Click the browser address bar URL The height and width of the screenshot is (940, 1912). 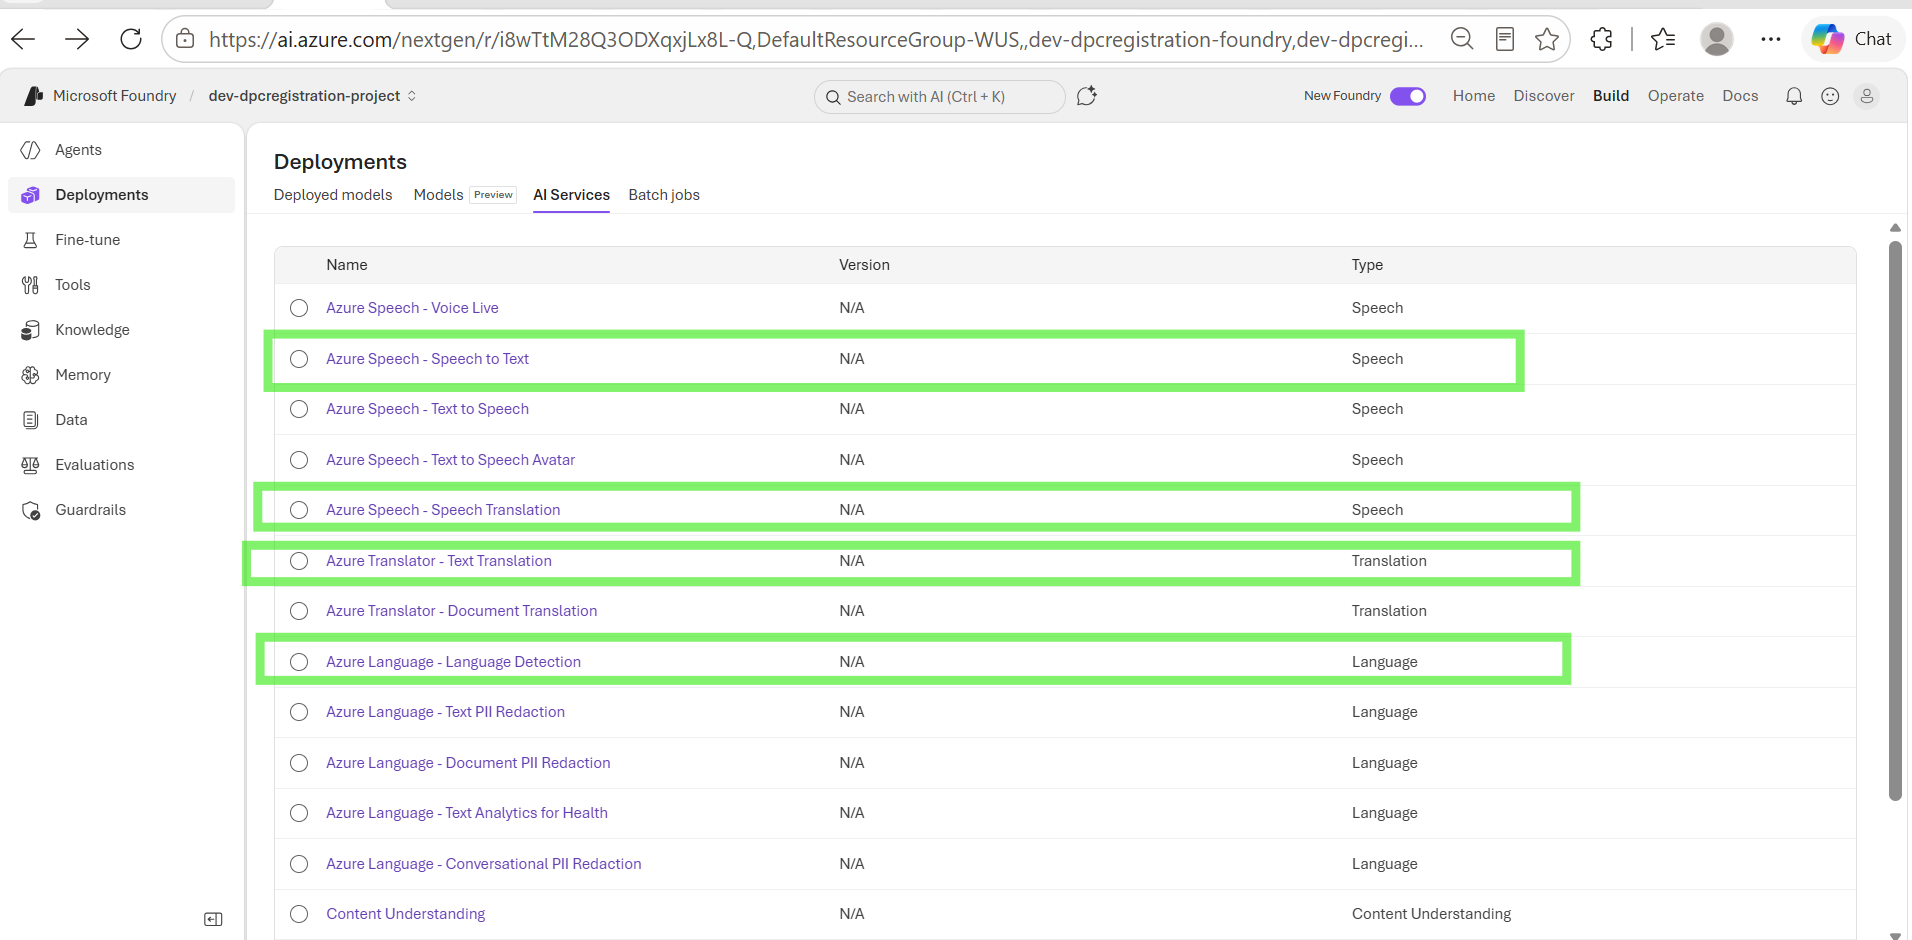pos(815,39)
